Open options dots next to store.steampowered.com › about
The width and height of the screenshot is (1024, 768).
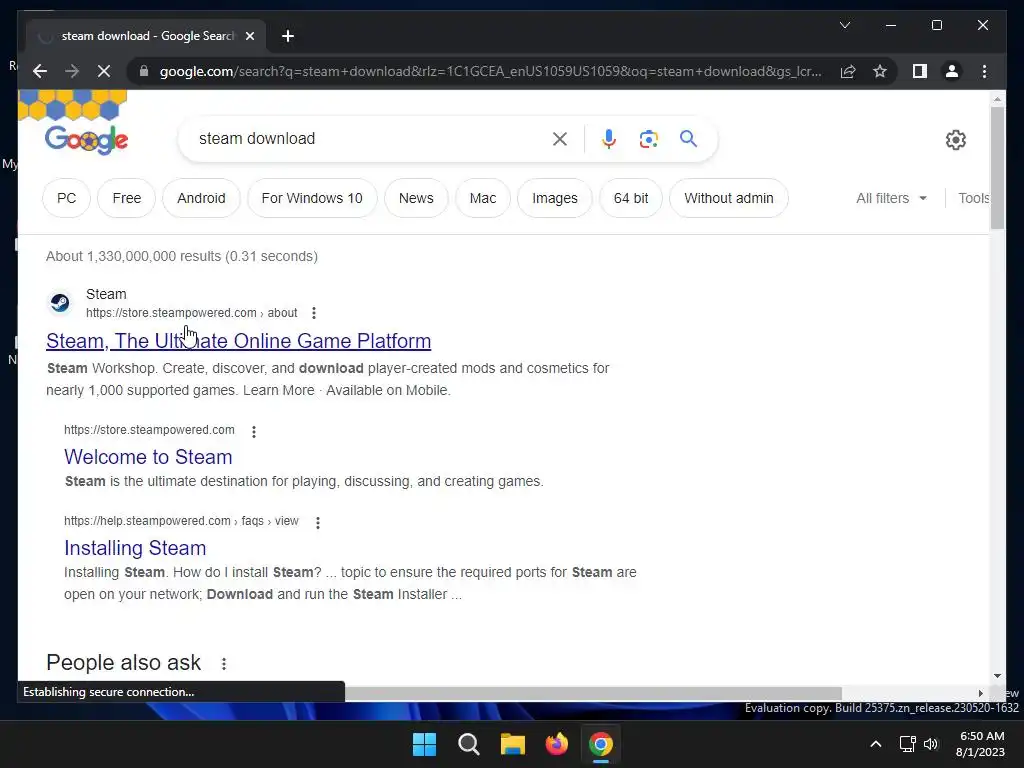(x=314, y=313)
